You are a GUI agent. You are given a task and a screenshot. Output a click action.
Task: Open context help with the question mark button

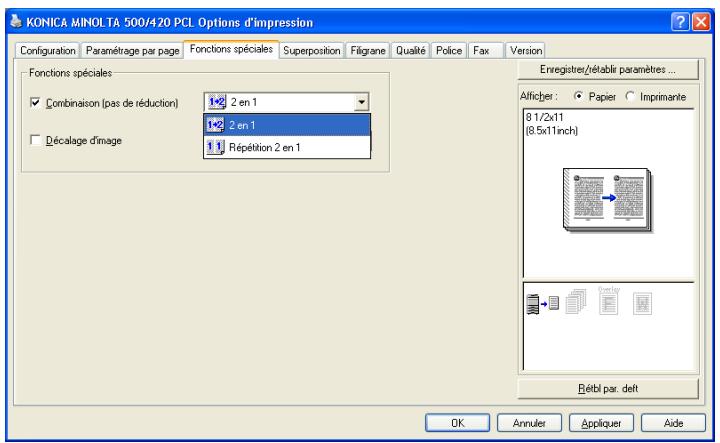[680, 22]
